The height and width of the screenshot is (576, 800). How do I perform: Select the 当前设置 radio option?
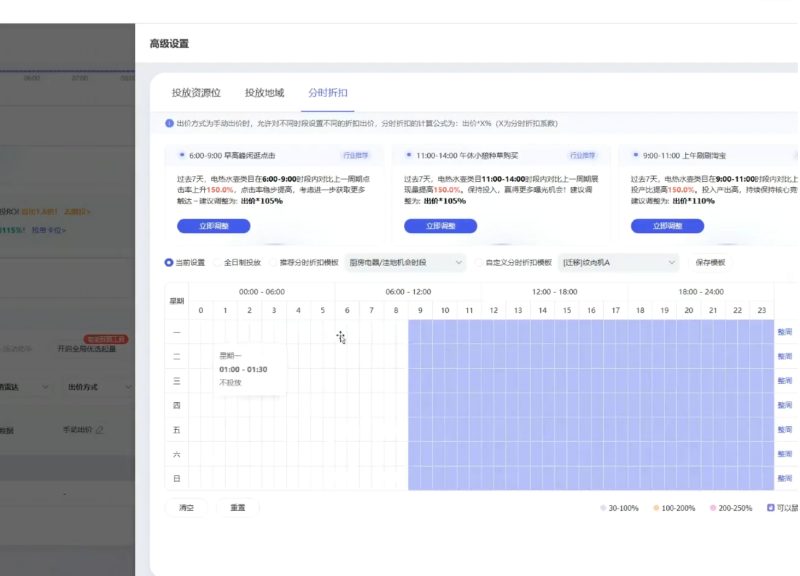tap(169, 263)
